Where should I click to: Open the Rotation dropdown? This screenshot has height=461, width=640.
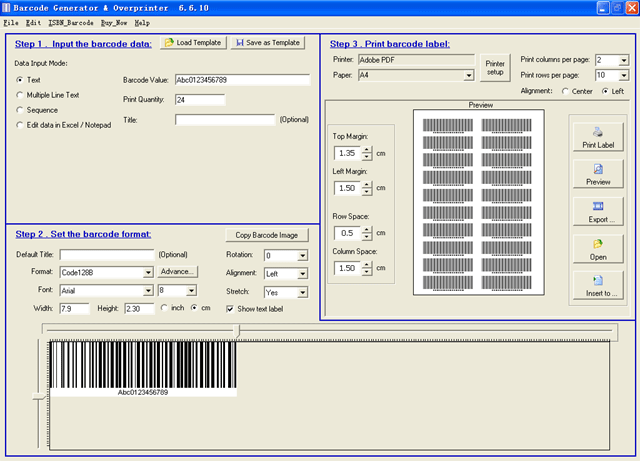302,256
